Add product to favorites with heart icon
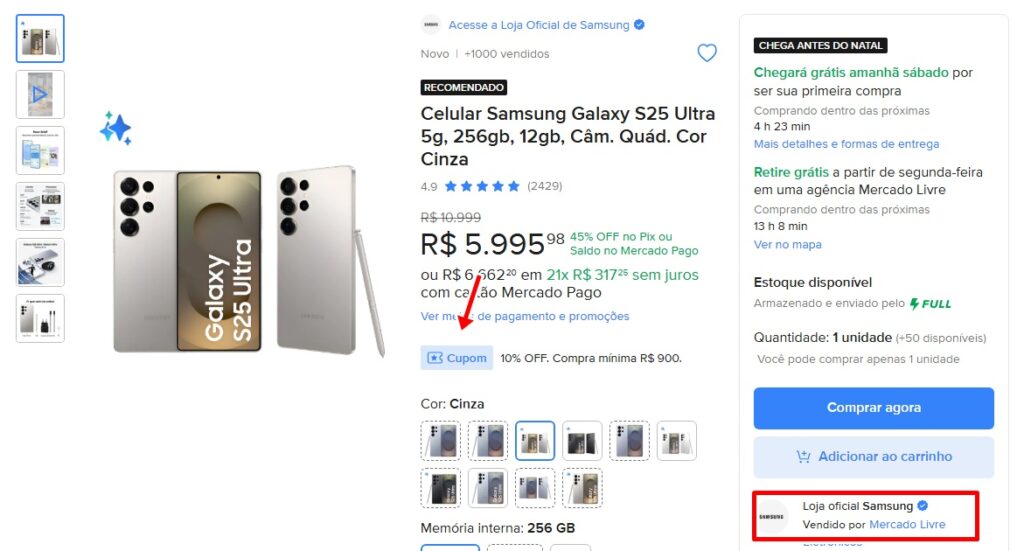The height and width of the screenshot is (551, 1024). (x=707, y=53)
